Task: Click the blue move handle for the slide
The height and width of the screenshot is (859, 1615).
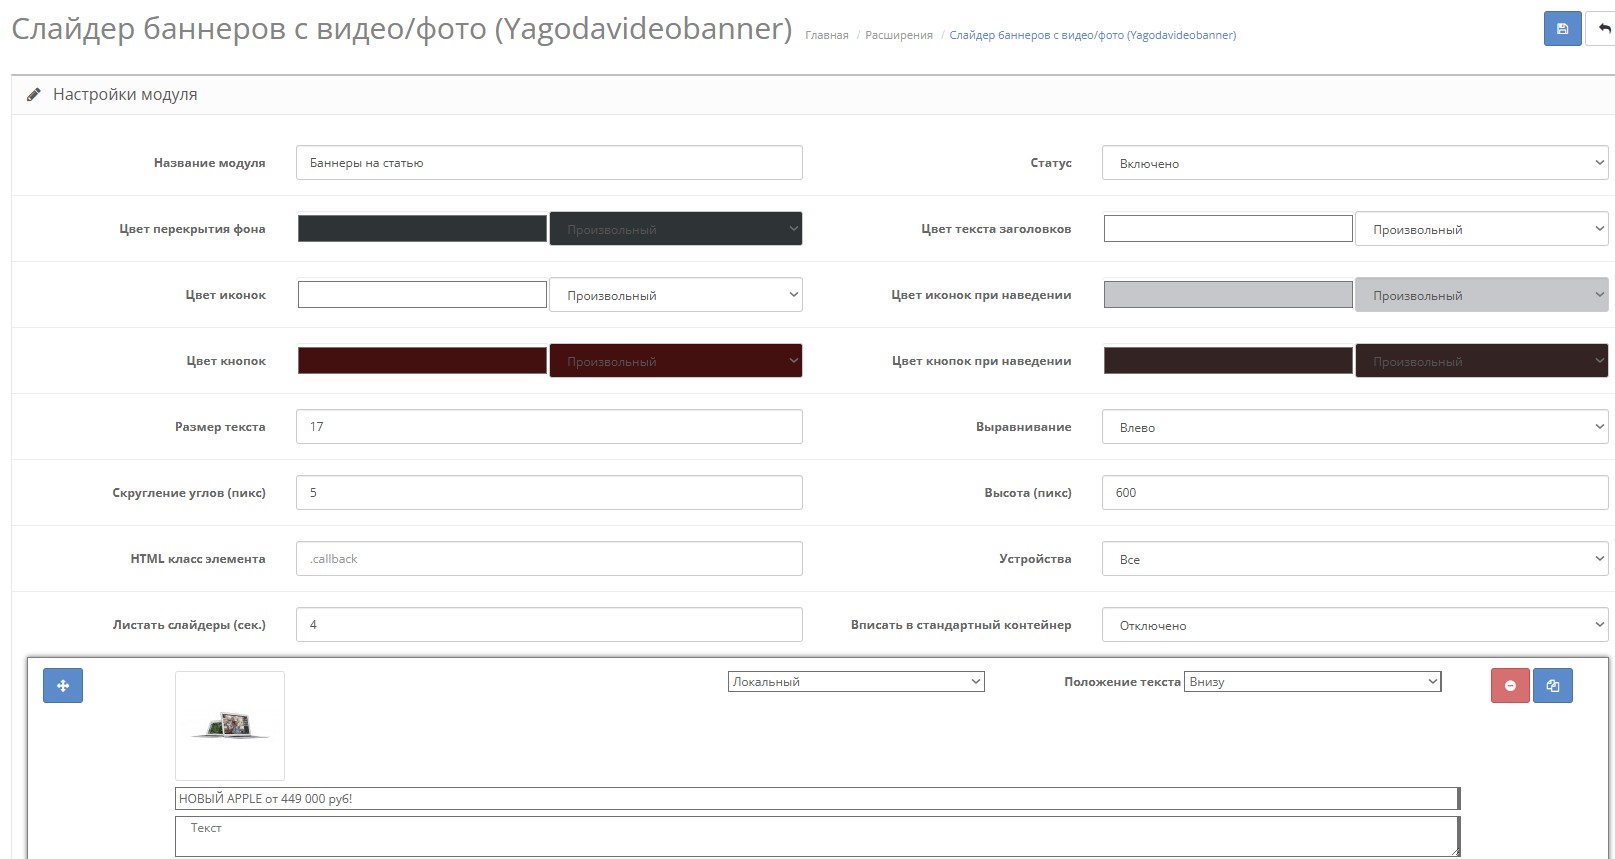Action: click(x=63, y=686)
